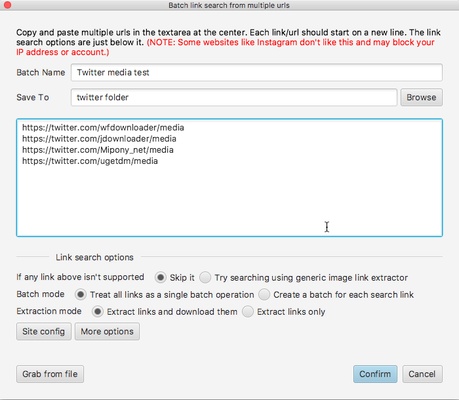Click the "Batch Name" label
Viewport: 459px width, 400px height.
(41, 72)
